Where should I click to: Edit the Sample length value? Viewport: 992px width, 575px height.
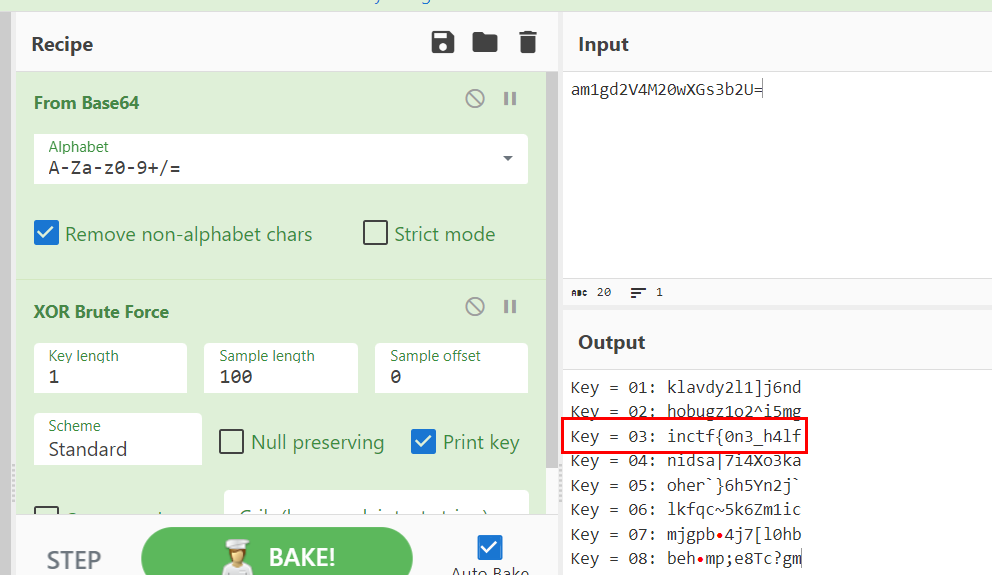coord(281,368)
